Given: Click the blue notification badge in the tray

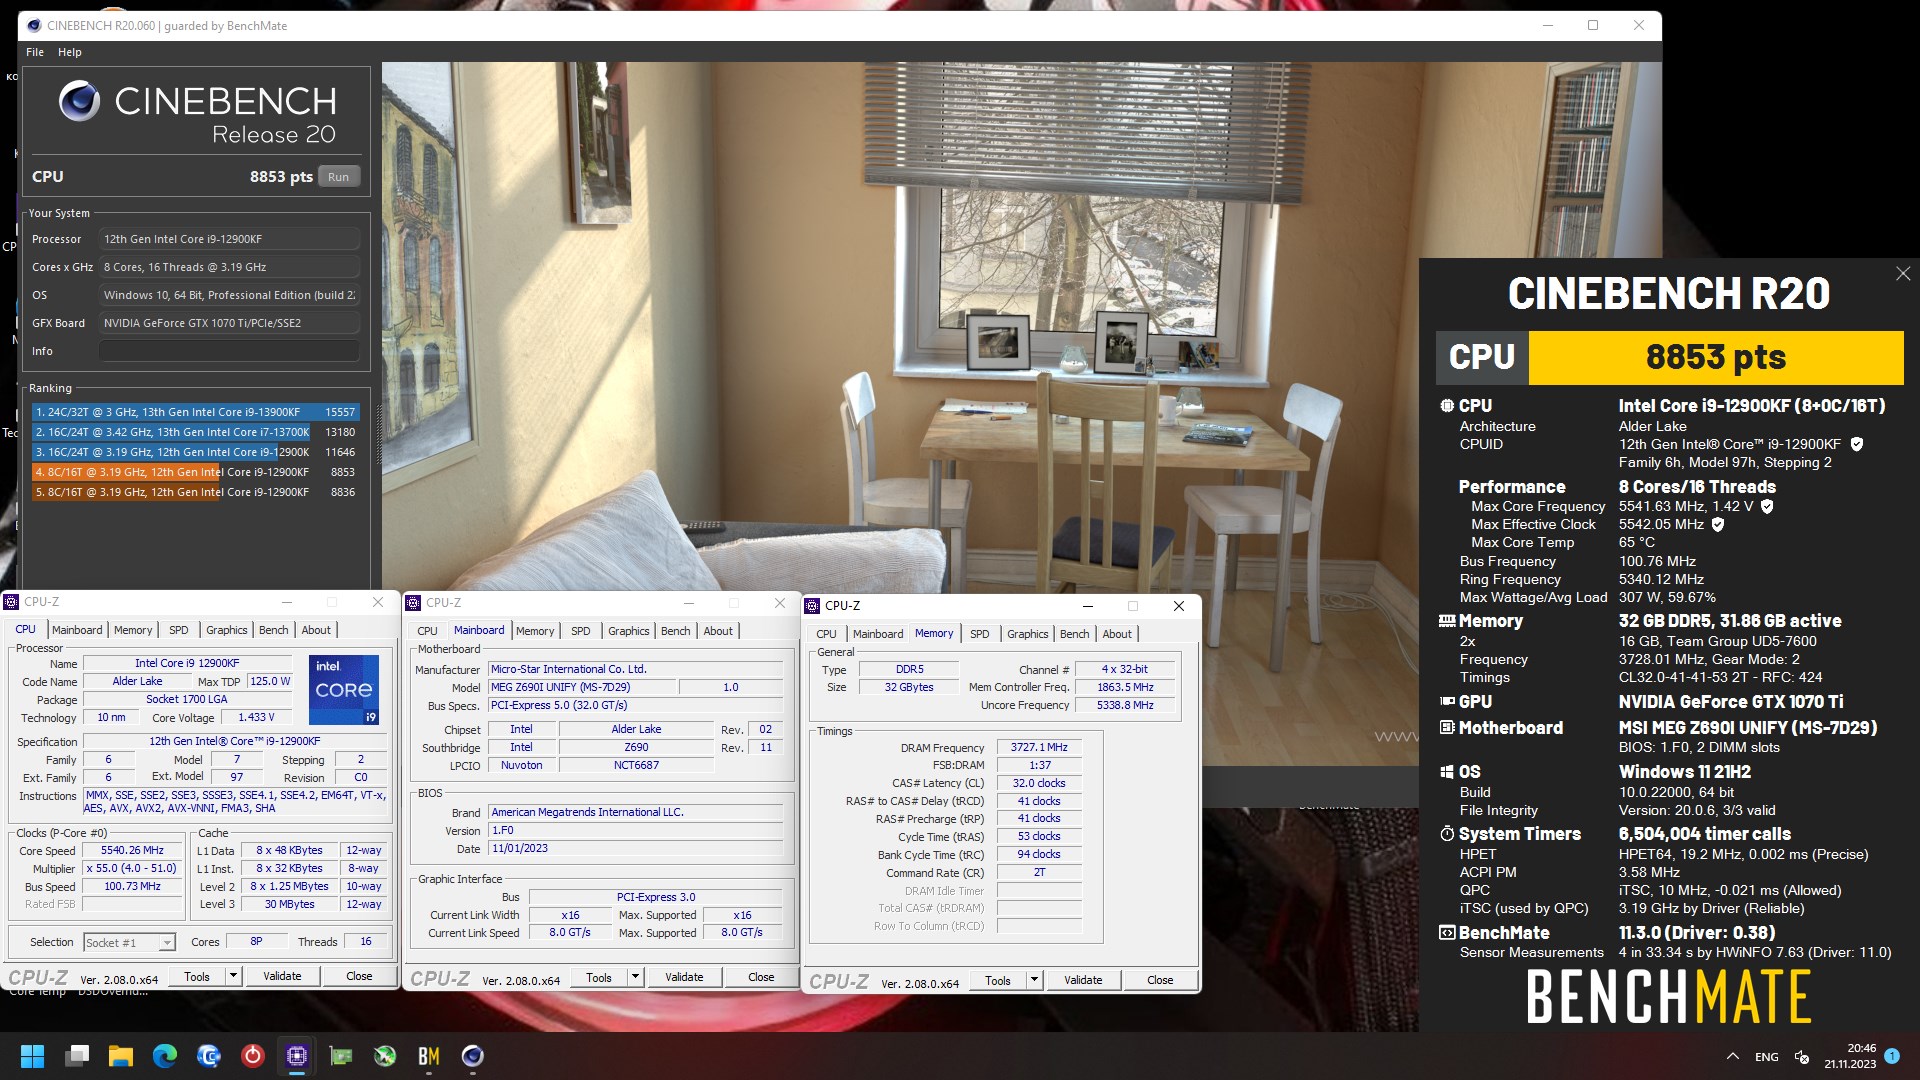Looking at the screenshot, I should [1892, 1055].
